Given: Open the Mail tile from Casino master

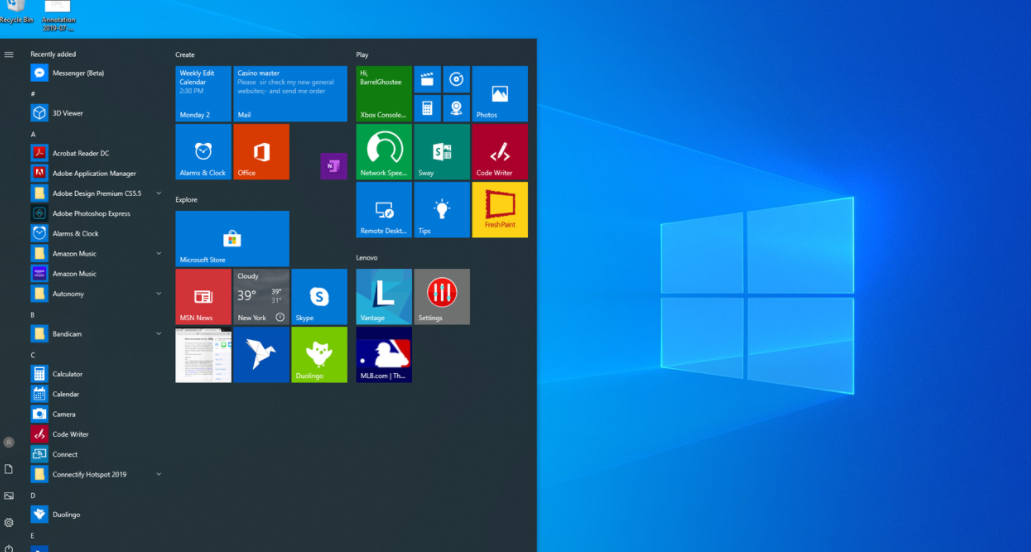Looking at the screenshot, I should [x=290, y=93].
